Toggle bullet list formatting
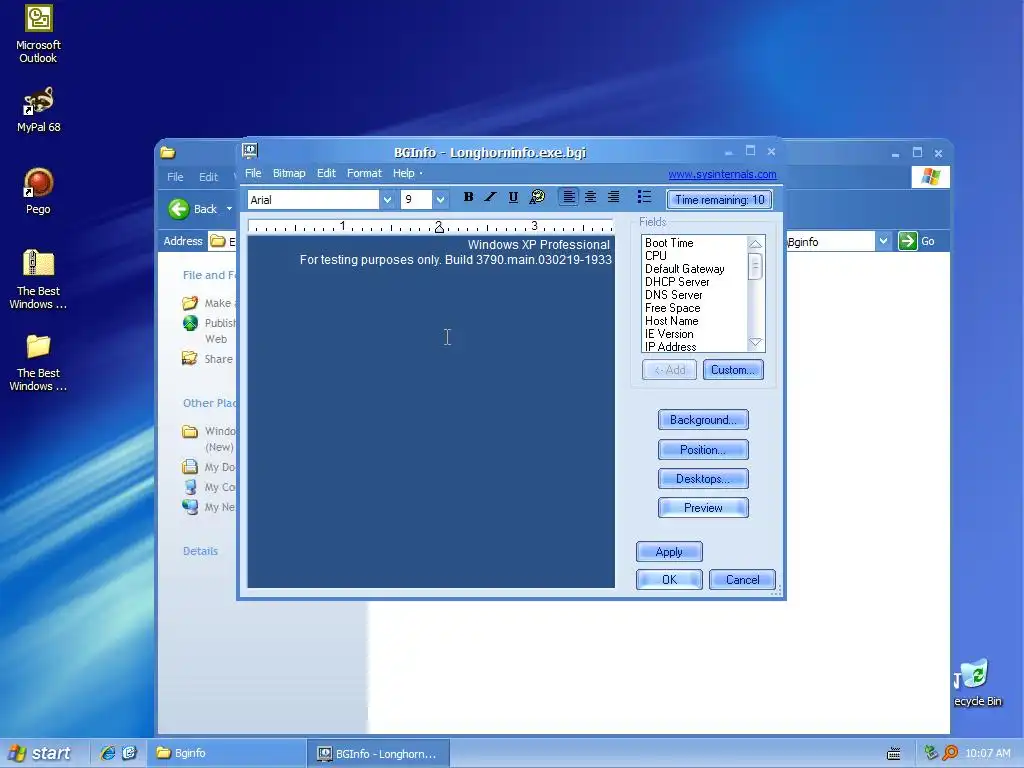The height and width of the screenshot is (768, 1024). click(x=644, y=197)
